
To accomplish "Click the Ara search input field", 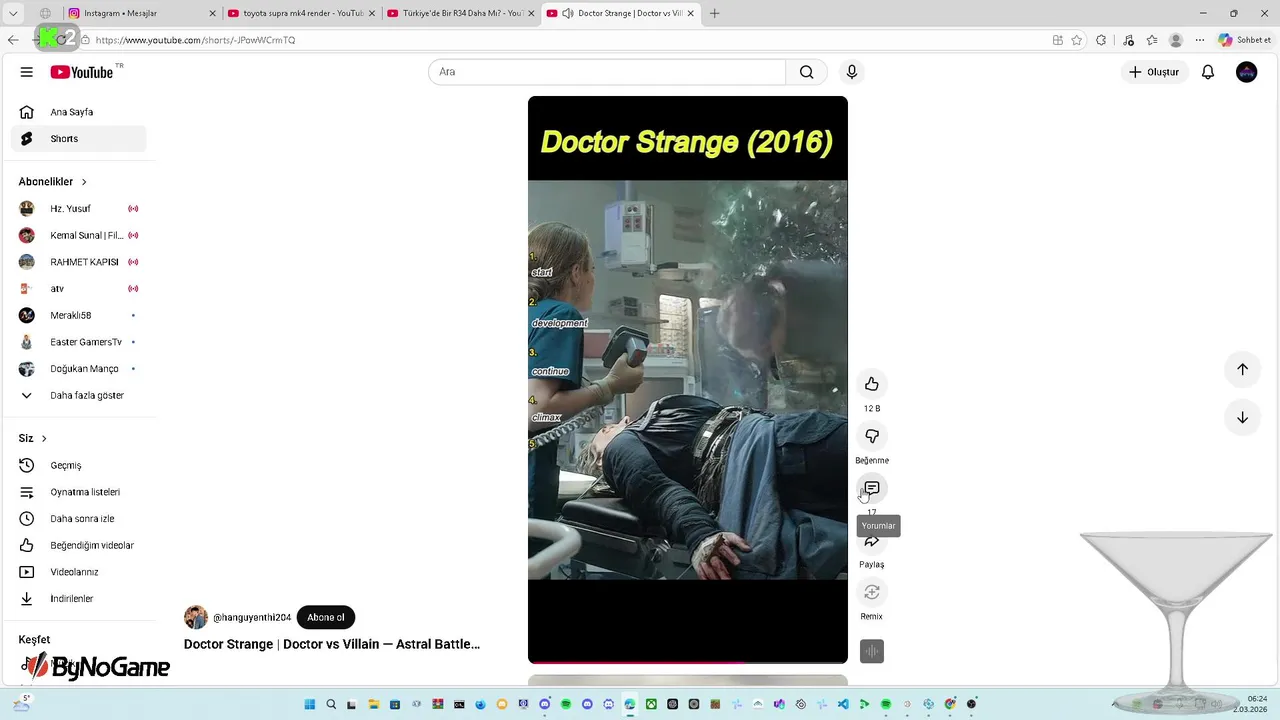I will pyautogui.click(x=607, y=72).
